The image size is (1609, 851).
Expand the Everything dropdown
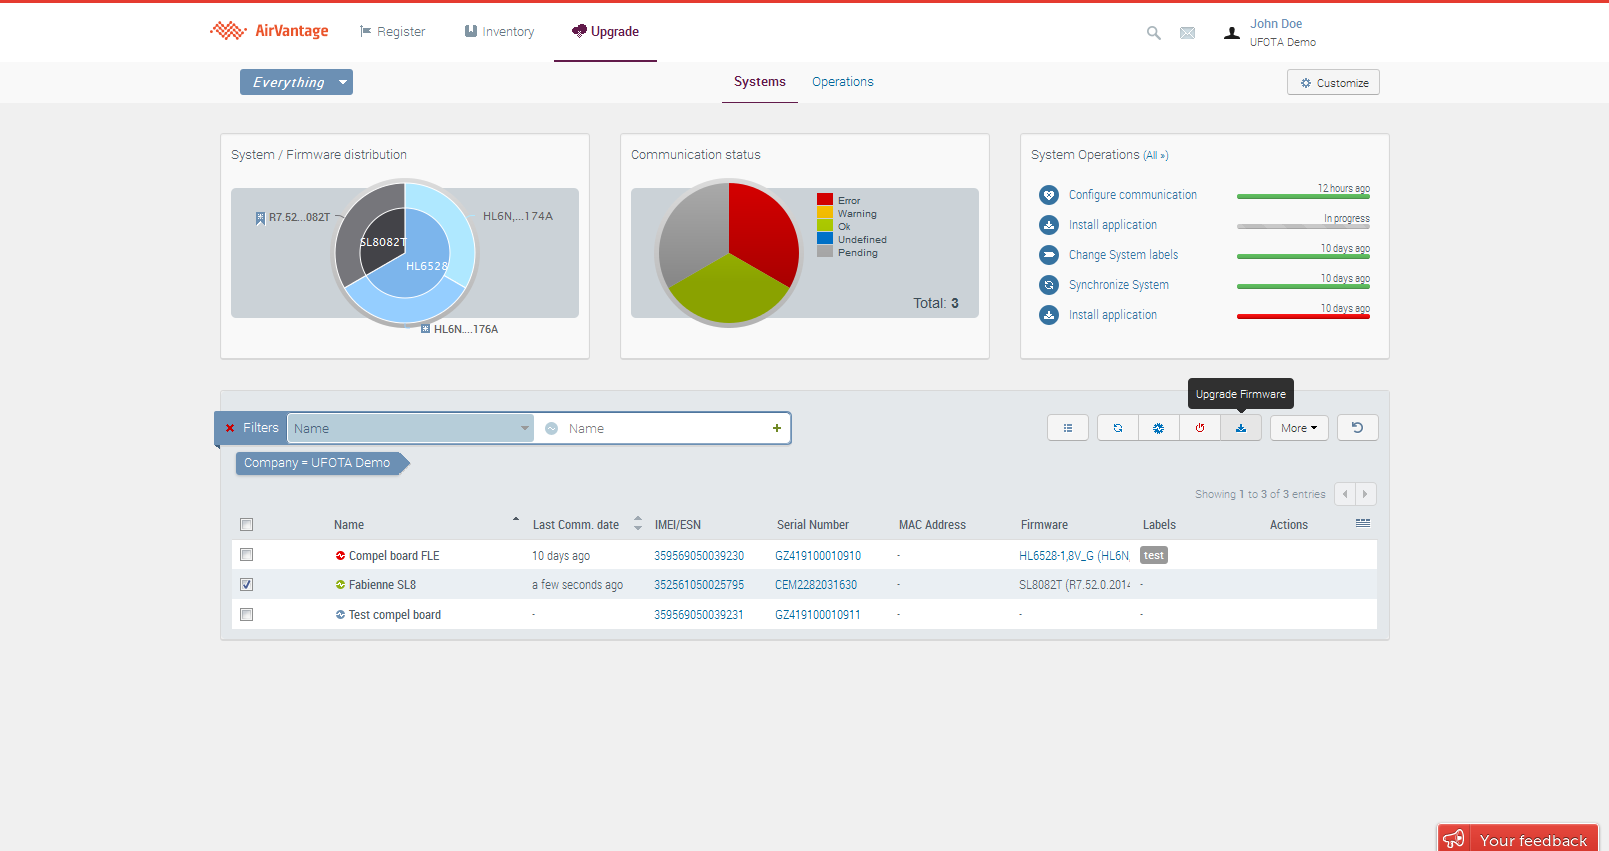[296, 82]
